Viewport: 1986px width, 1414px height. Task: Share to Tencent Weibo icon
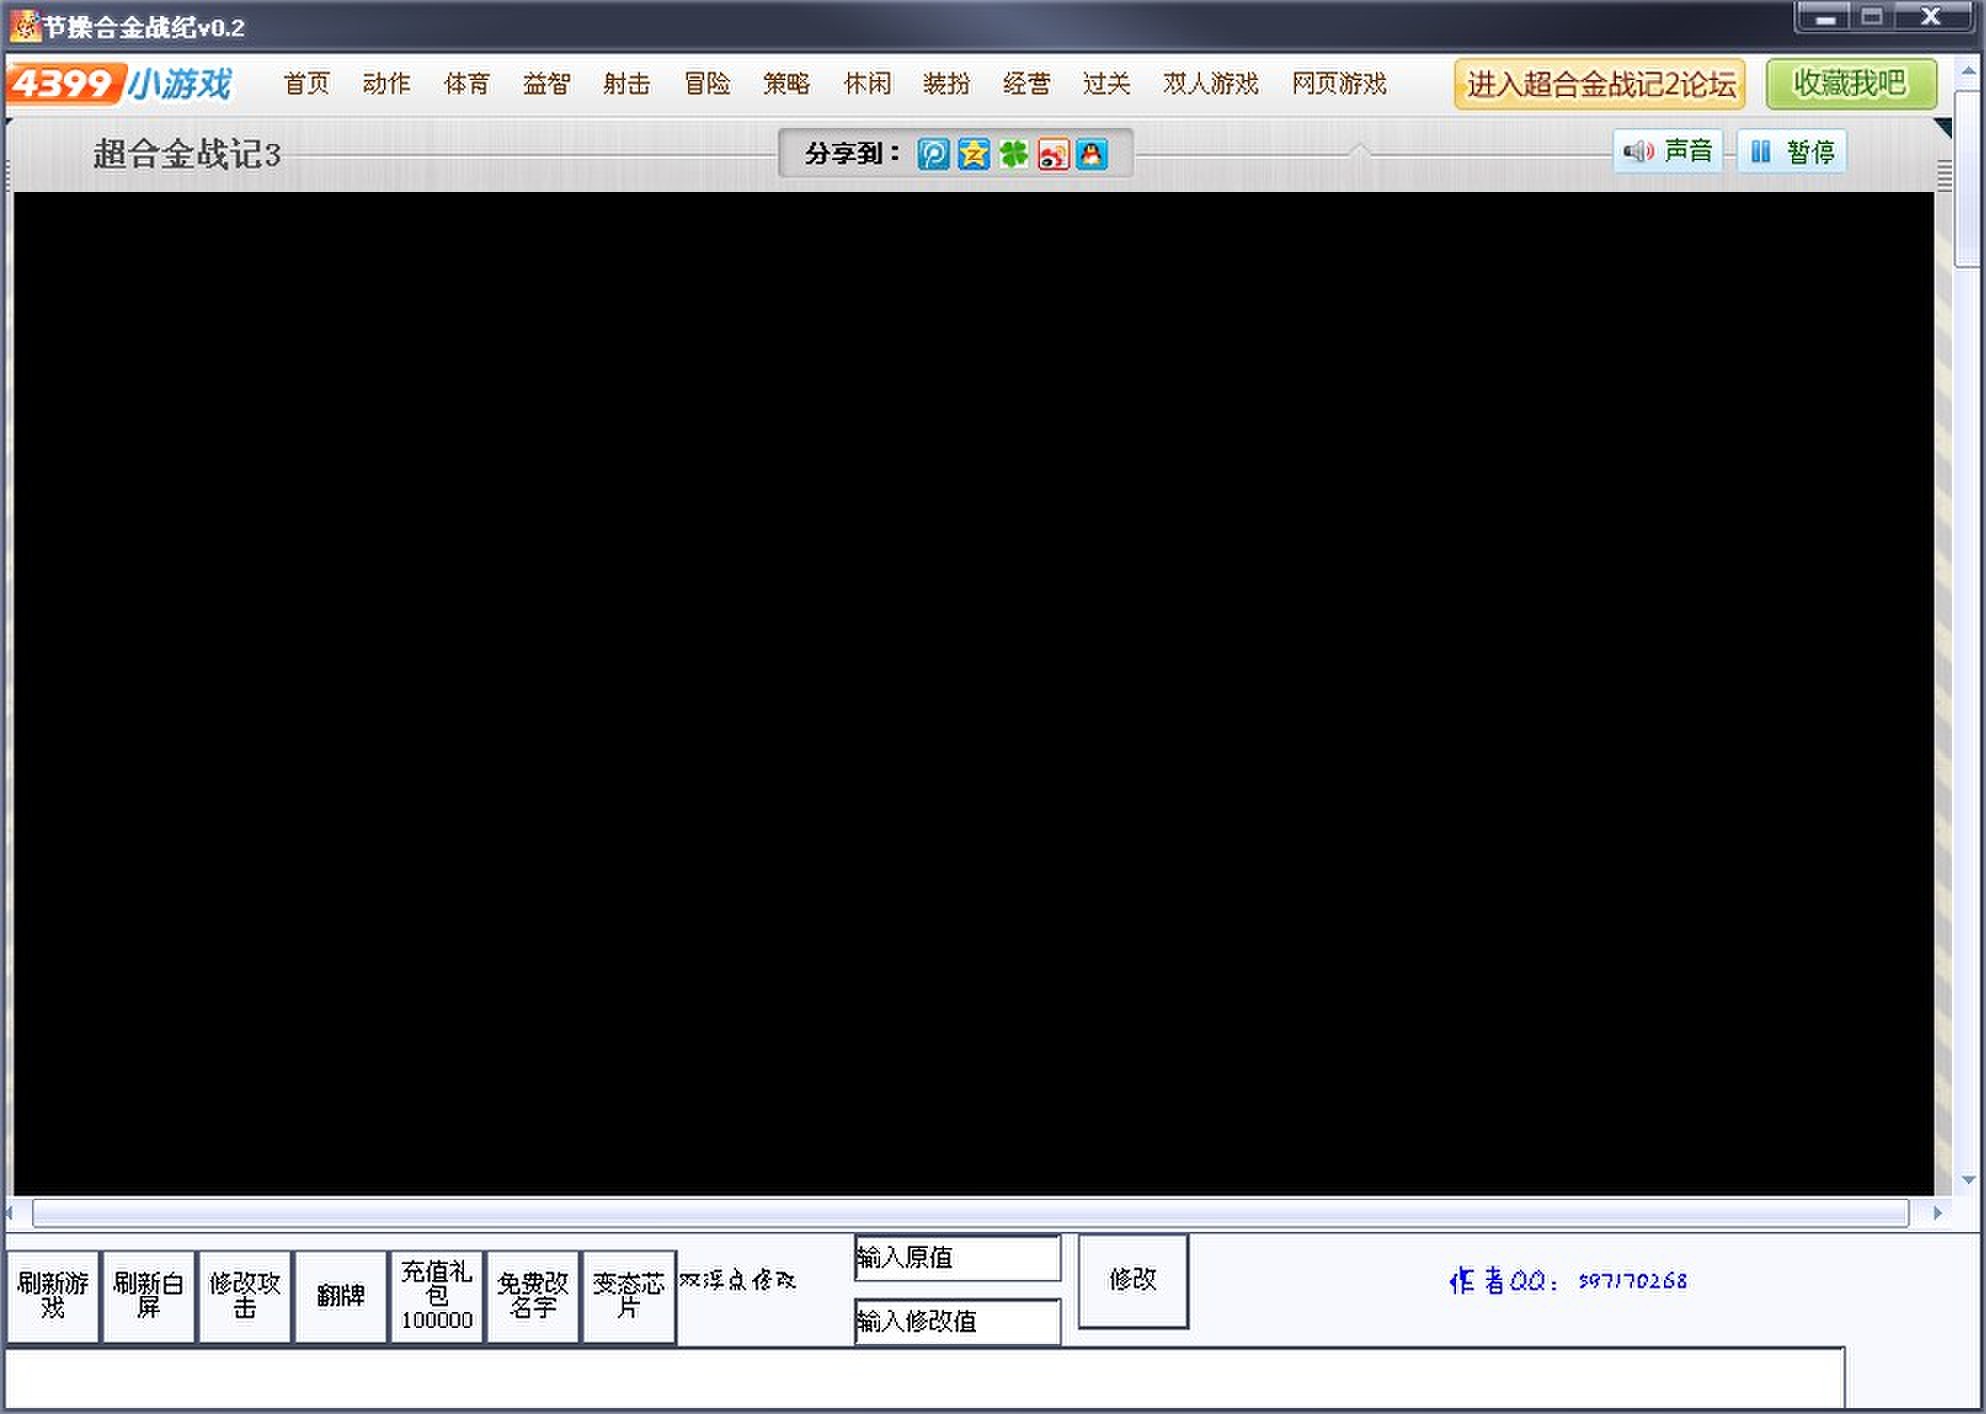[933, 154]
